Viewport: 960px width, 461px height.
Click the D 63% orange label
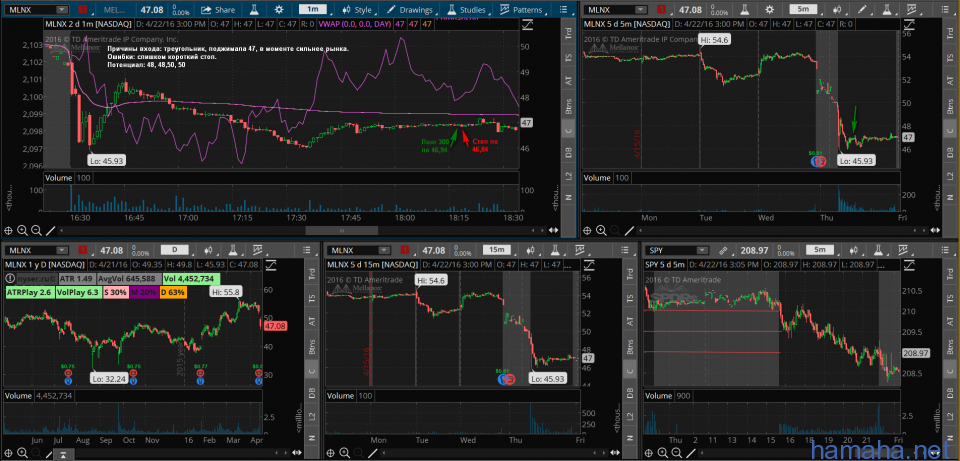coord(173,293)
